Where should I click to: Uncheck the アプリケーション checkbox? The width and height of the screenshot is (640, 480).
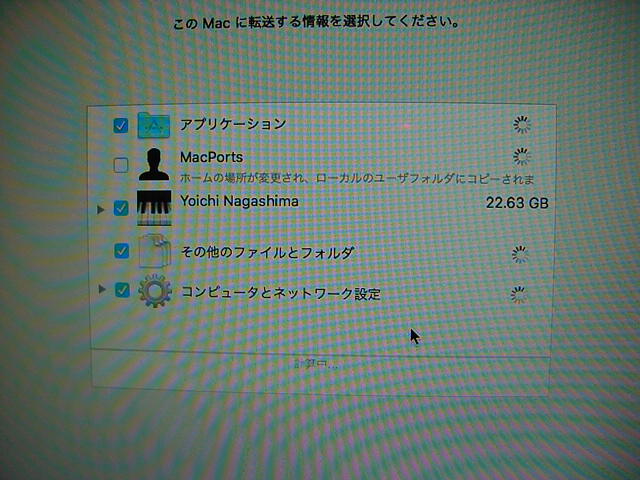point(120,125)
